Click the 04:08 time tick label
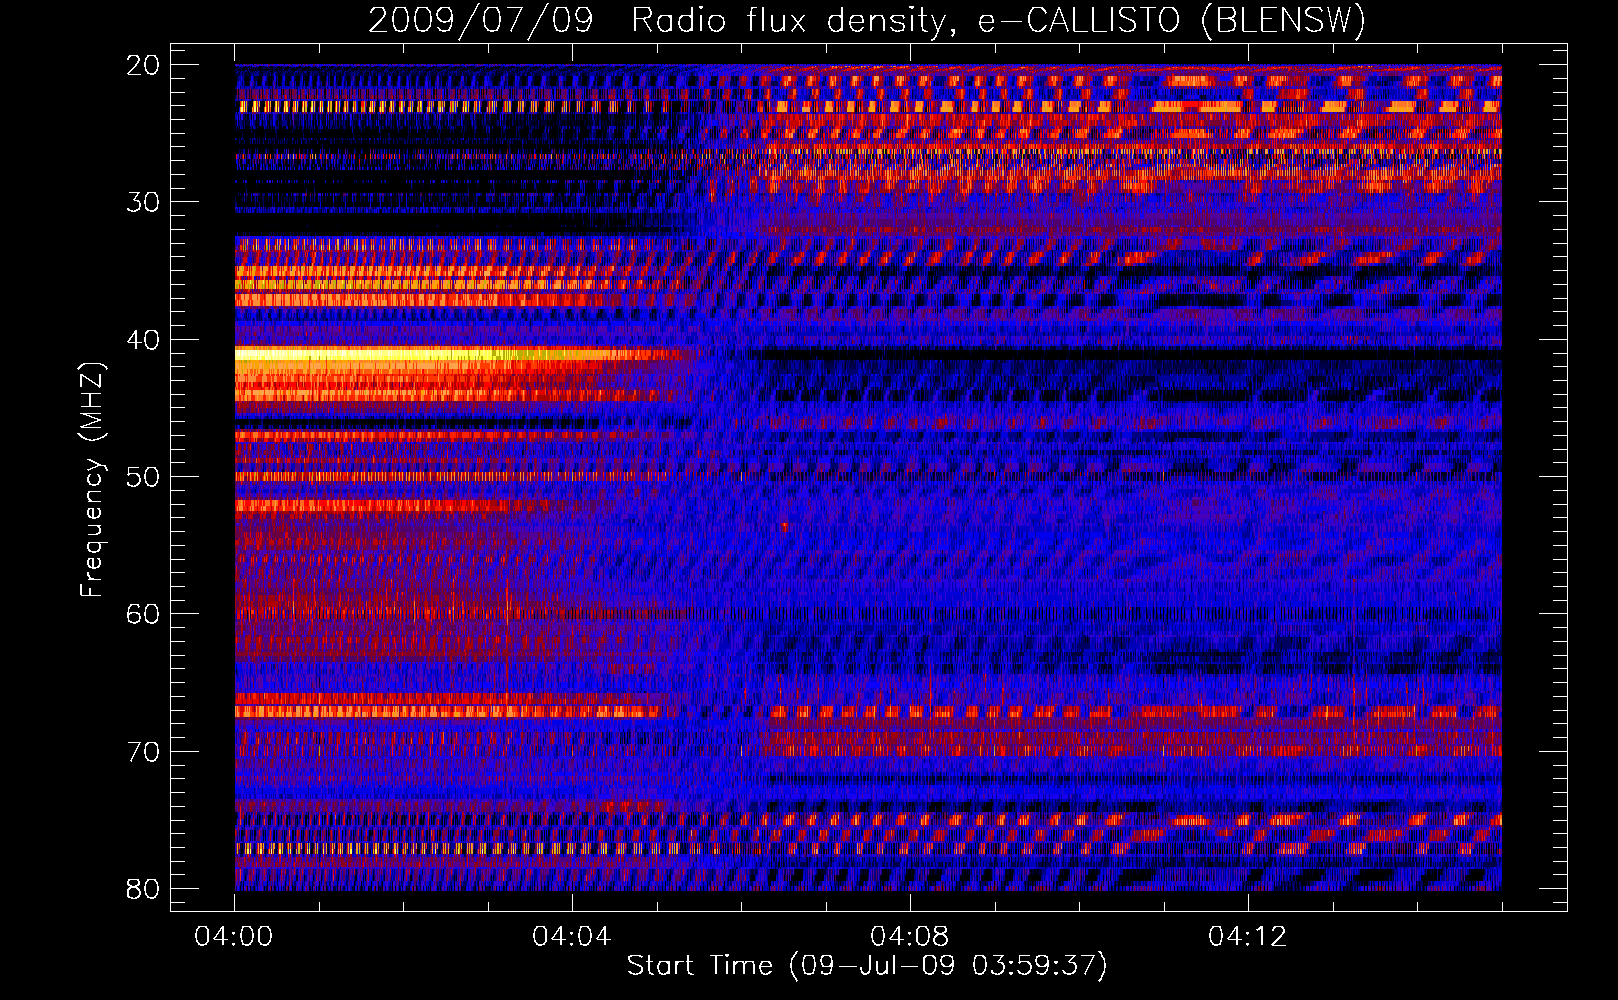This screenshot has width=1618, height=1000. (x=910, y=937)
